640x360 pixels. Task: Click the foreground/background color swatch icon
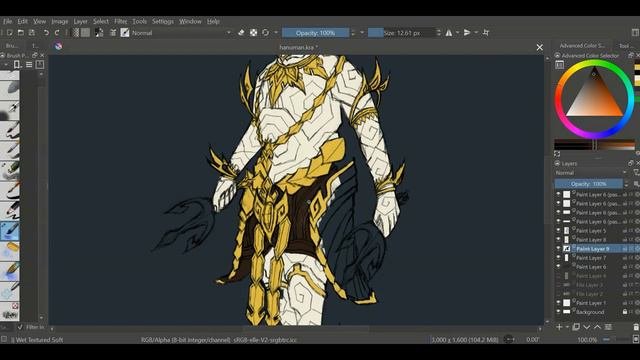99,33
